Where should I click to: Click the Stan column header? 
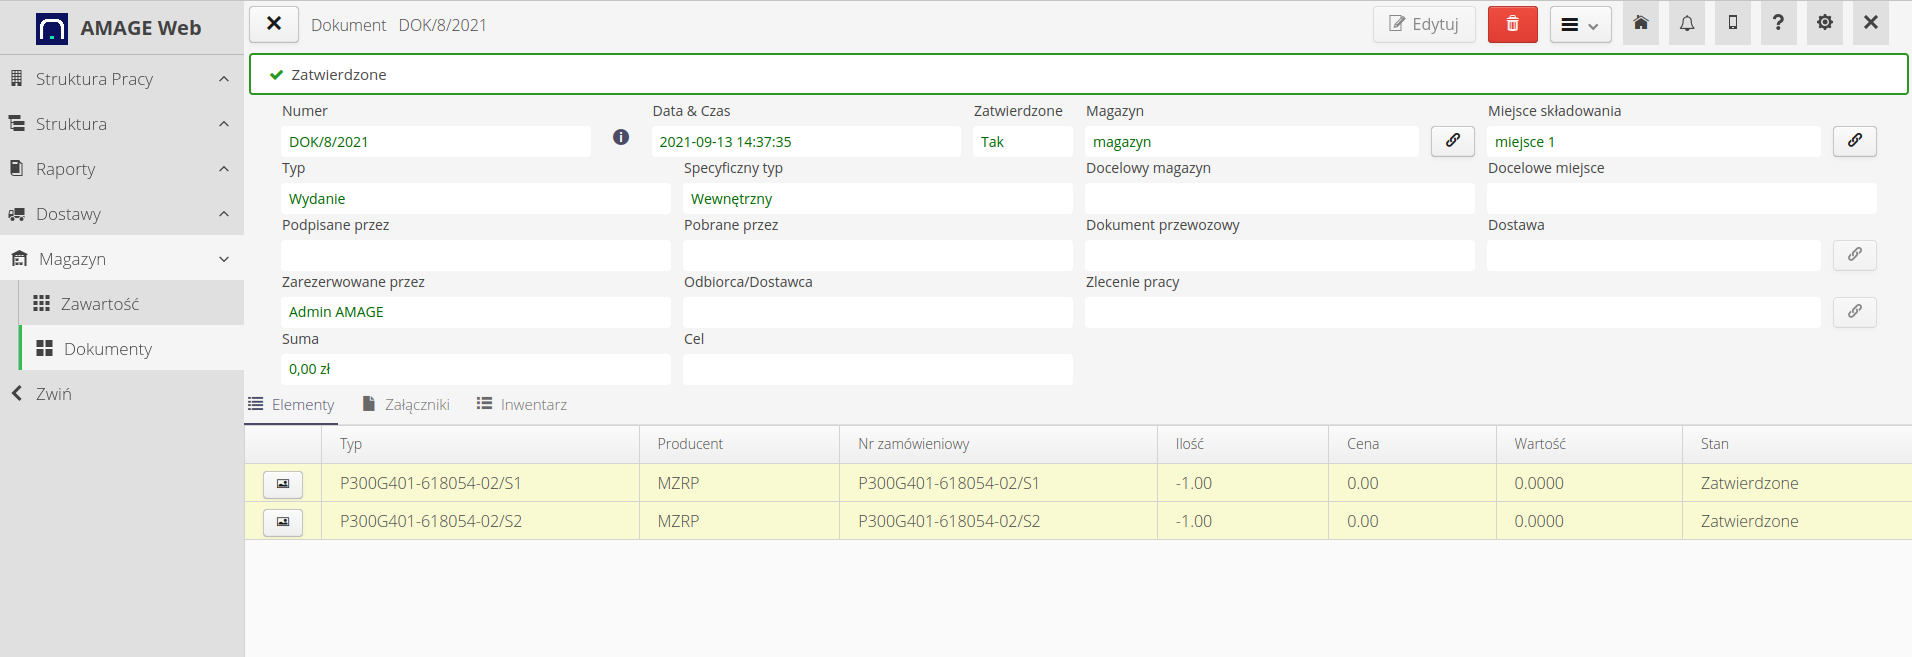(x=1797, y=444)
